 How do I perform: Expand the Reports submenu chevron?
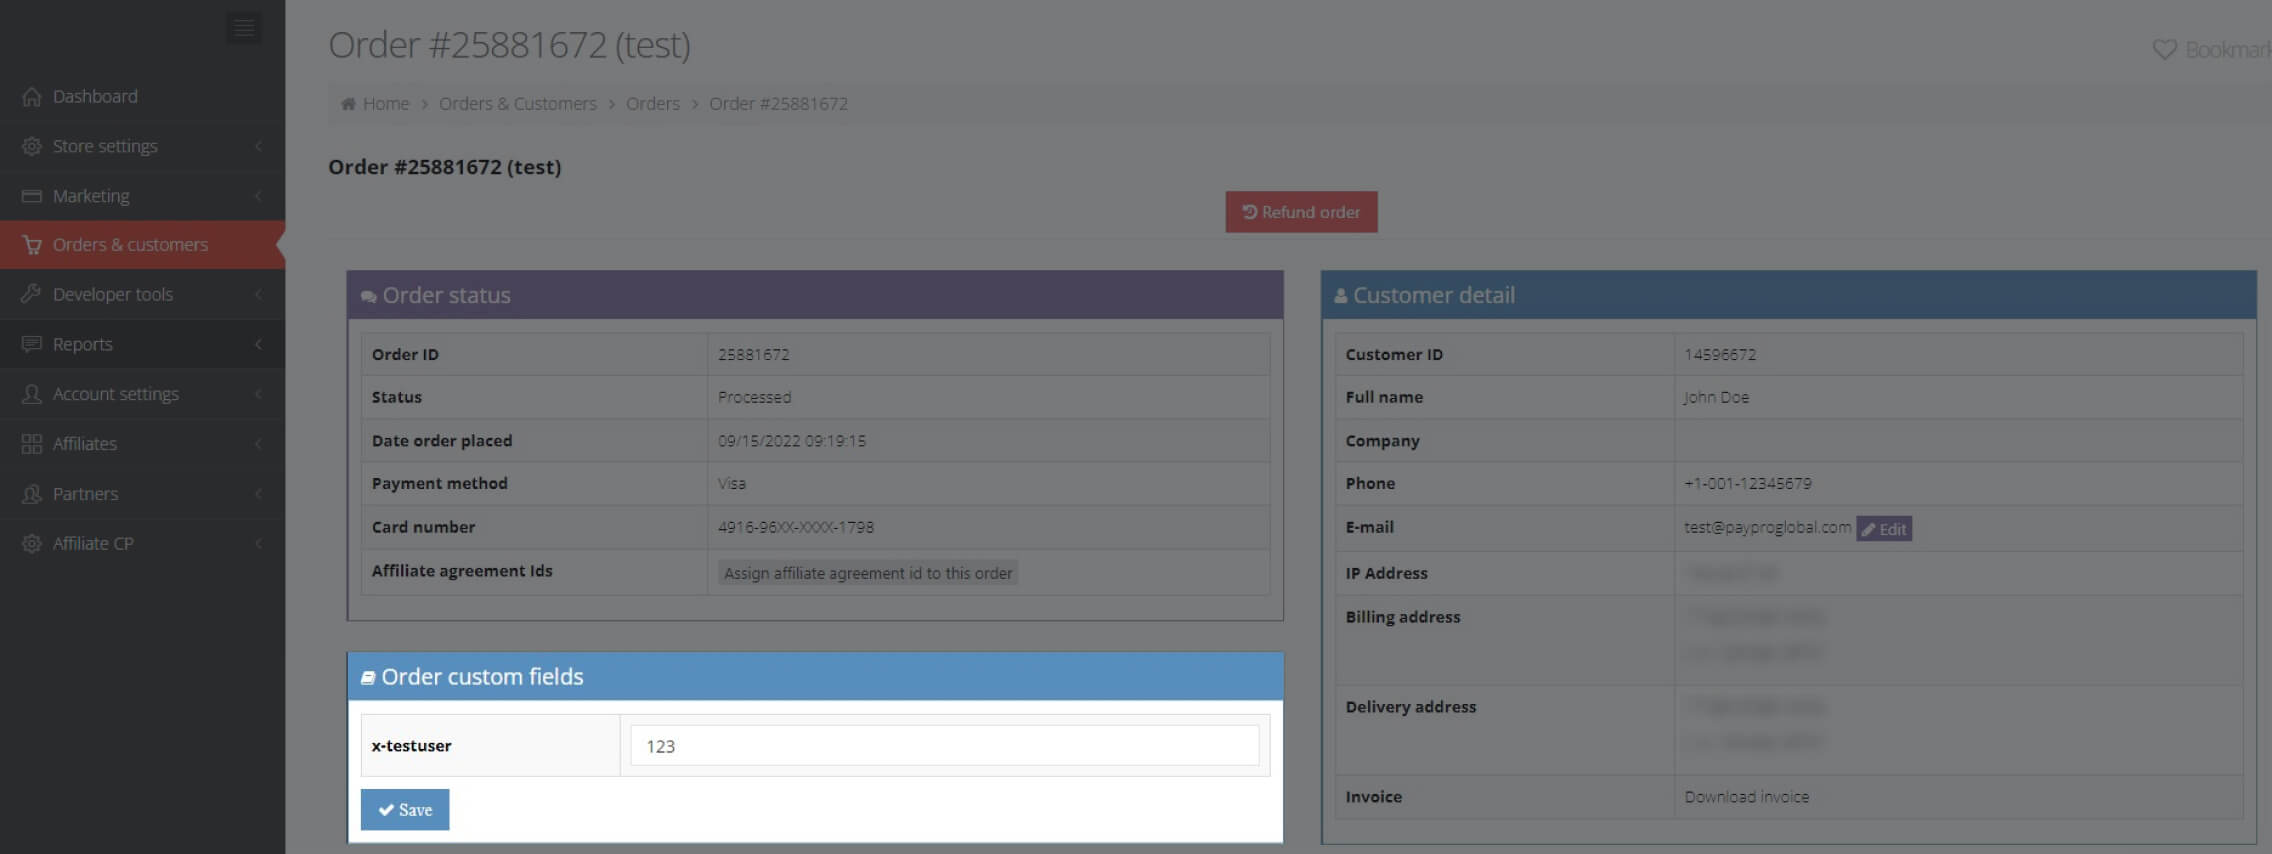pyautogui.click(x=259, y=344)
